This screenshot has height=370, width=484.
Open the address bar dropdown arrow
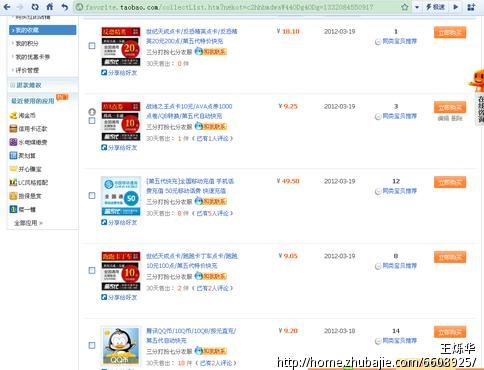click(x=417, y=7)
